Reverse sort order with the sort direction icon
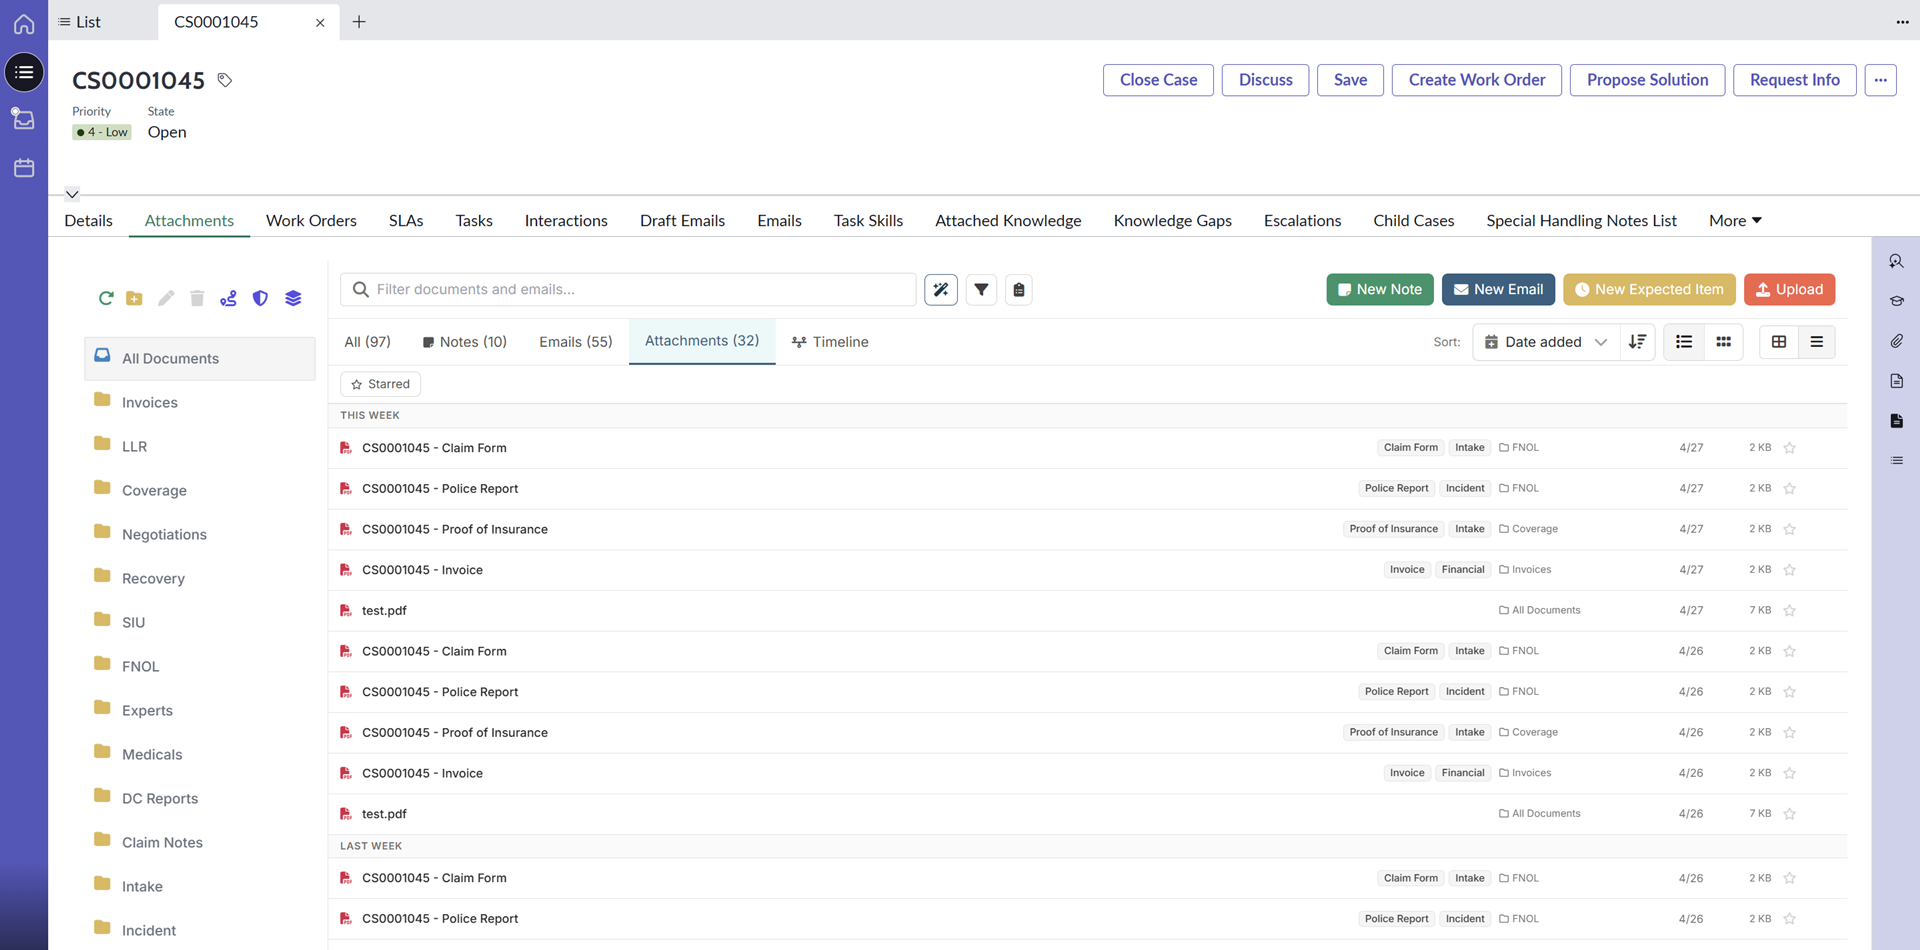The image size is (1920, 950). coord(1637,342)
